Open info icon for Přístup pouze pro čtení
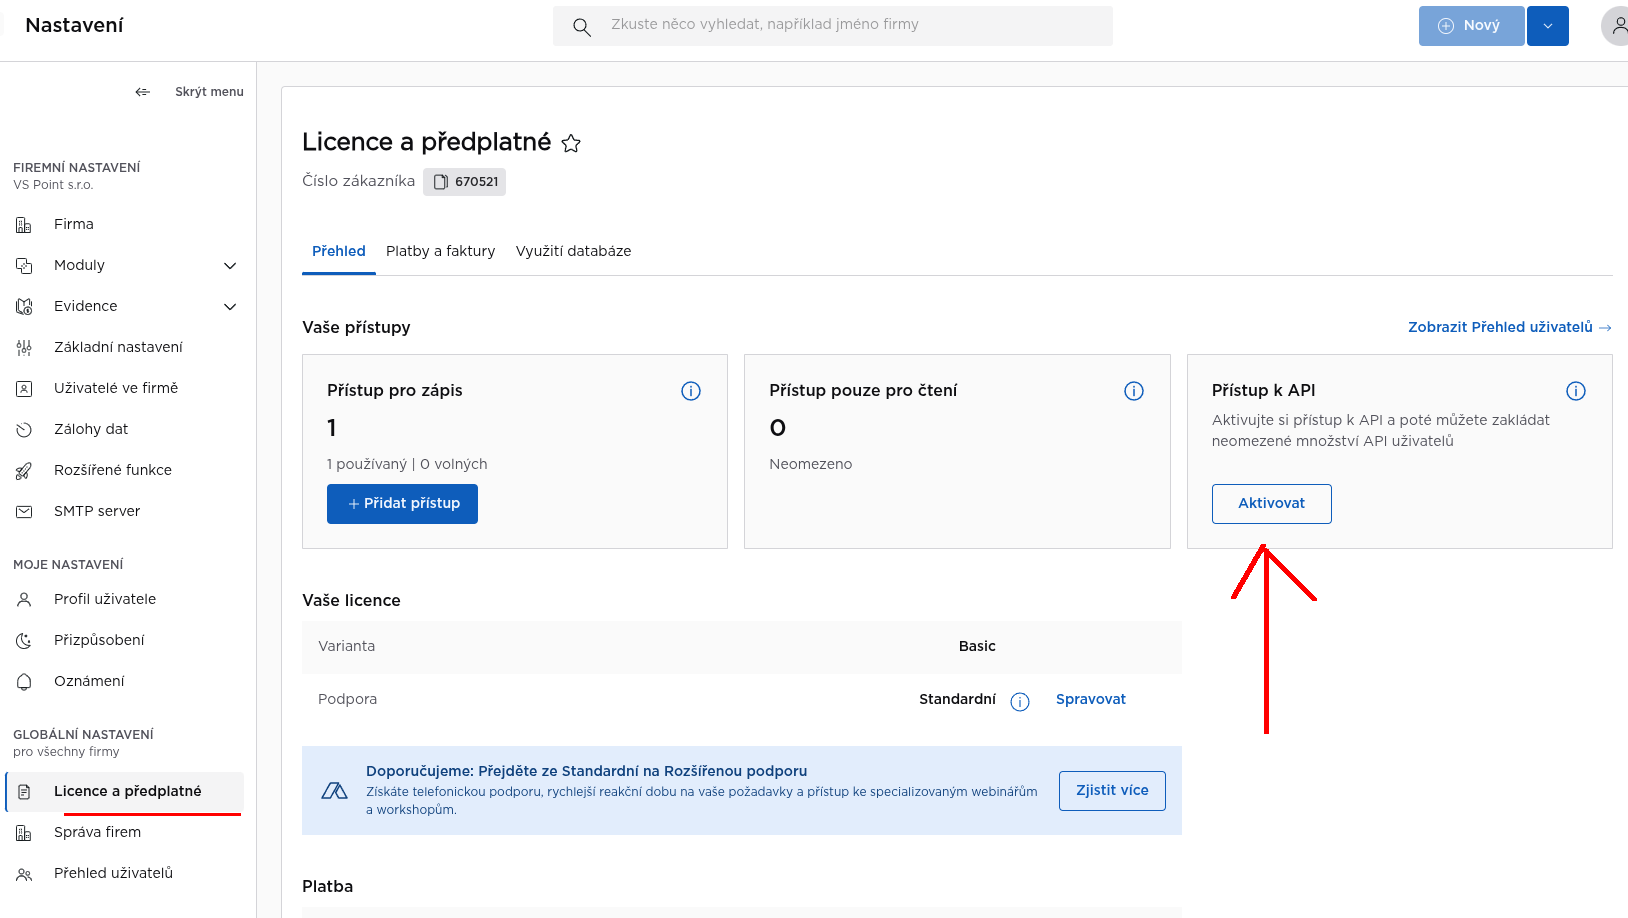This screenshot has width=1628, height=918. (1134, 391)
